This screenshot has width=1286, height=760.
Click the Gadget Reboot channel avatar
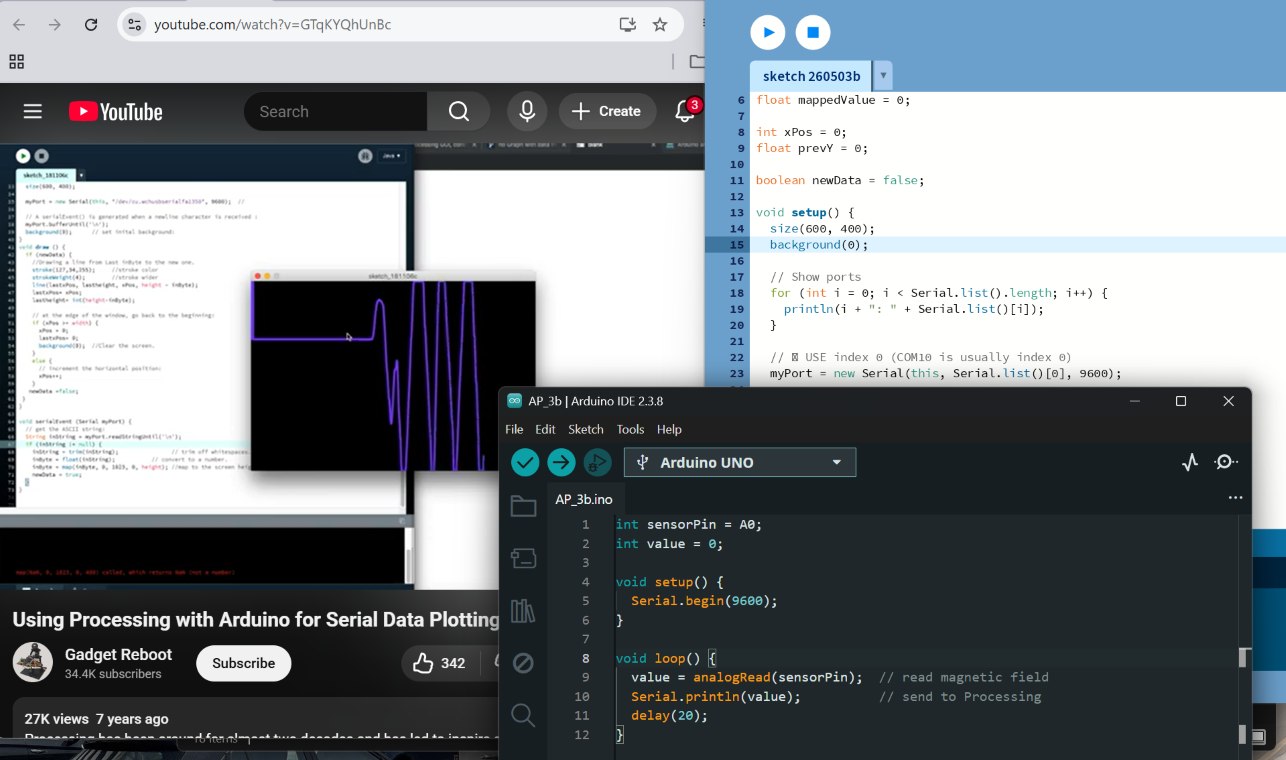33,663
